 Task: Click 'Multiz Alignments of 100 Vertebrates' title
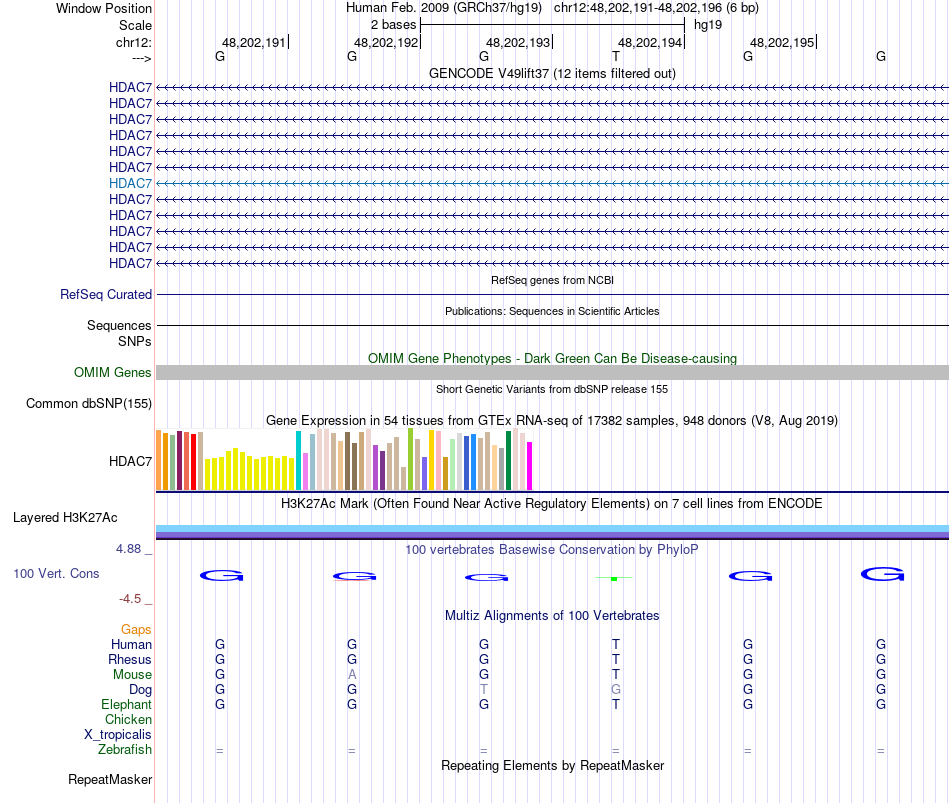(x=552, y=616)
